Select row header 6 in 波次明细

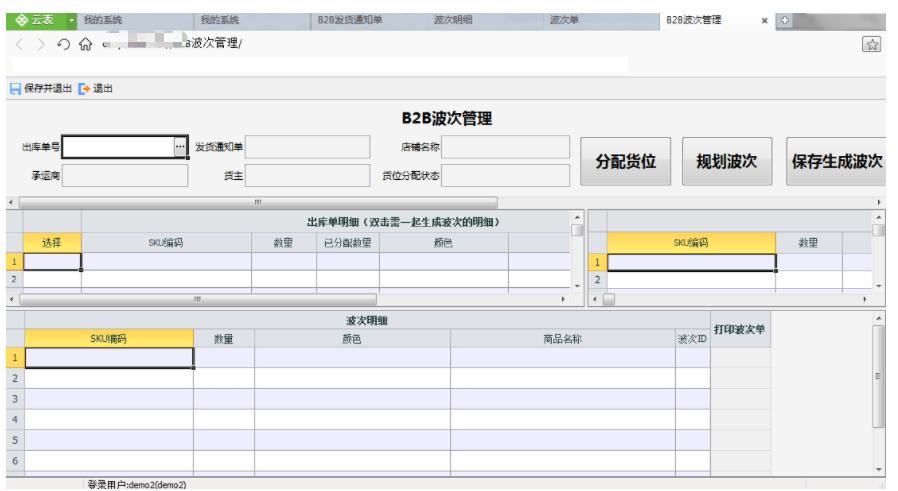click(15, 461)
